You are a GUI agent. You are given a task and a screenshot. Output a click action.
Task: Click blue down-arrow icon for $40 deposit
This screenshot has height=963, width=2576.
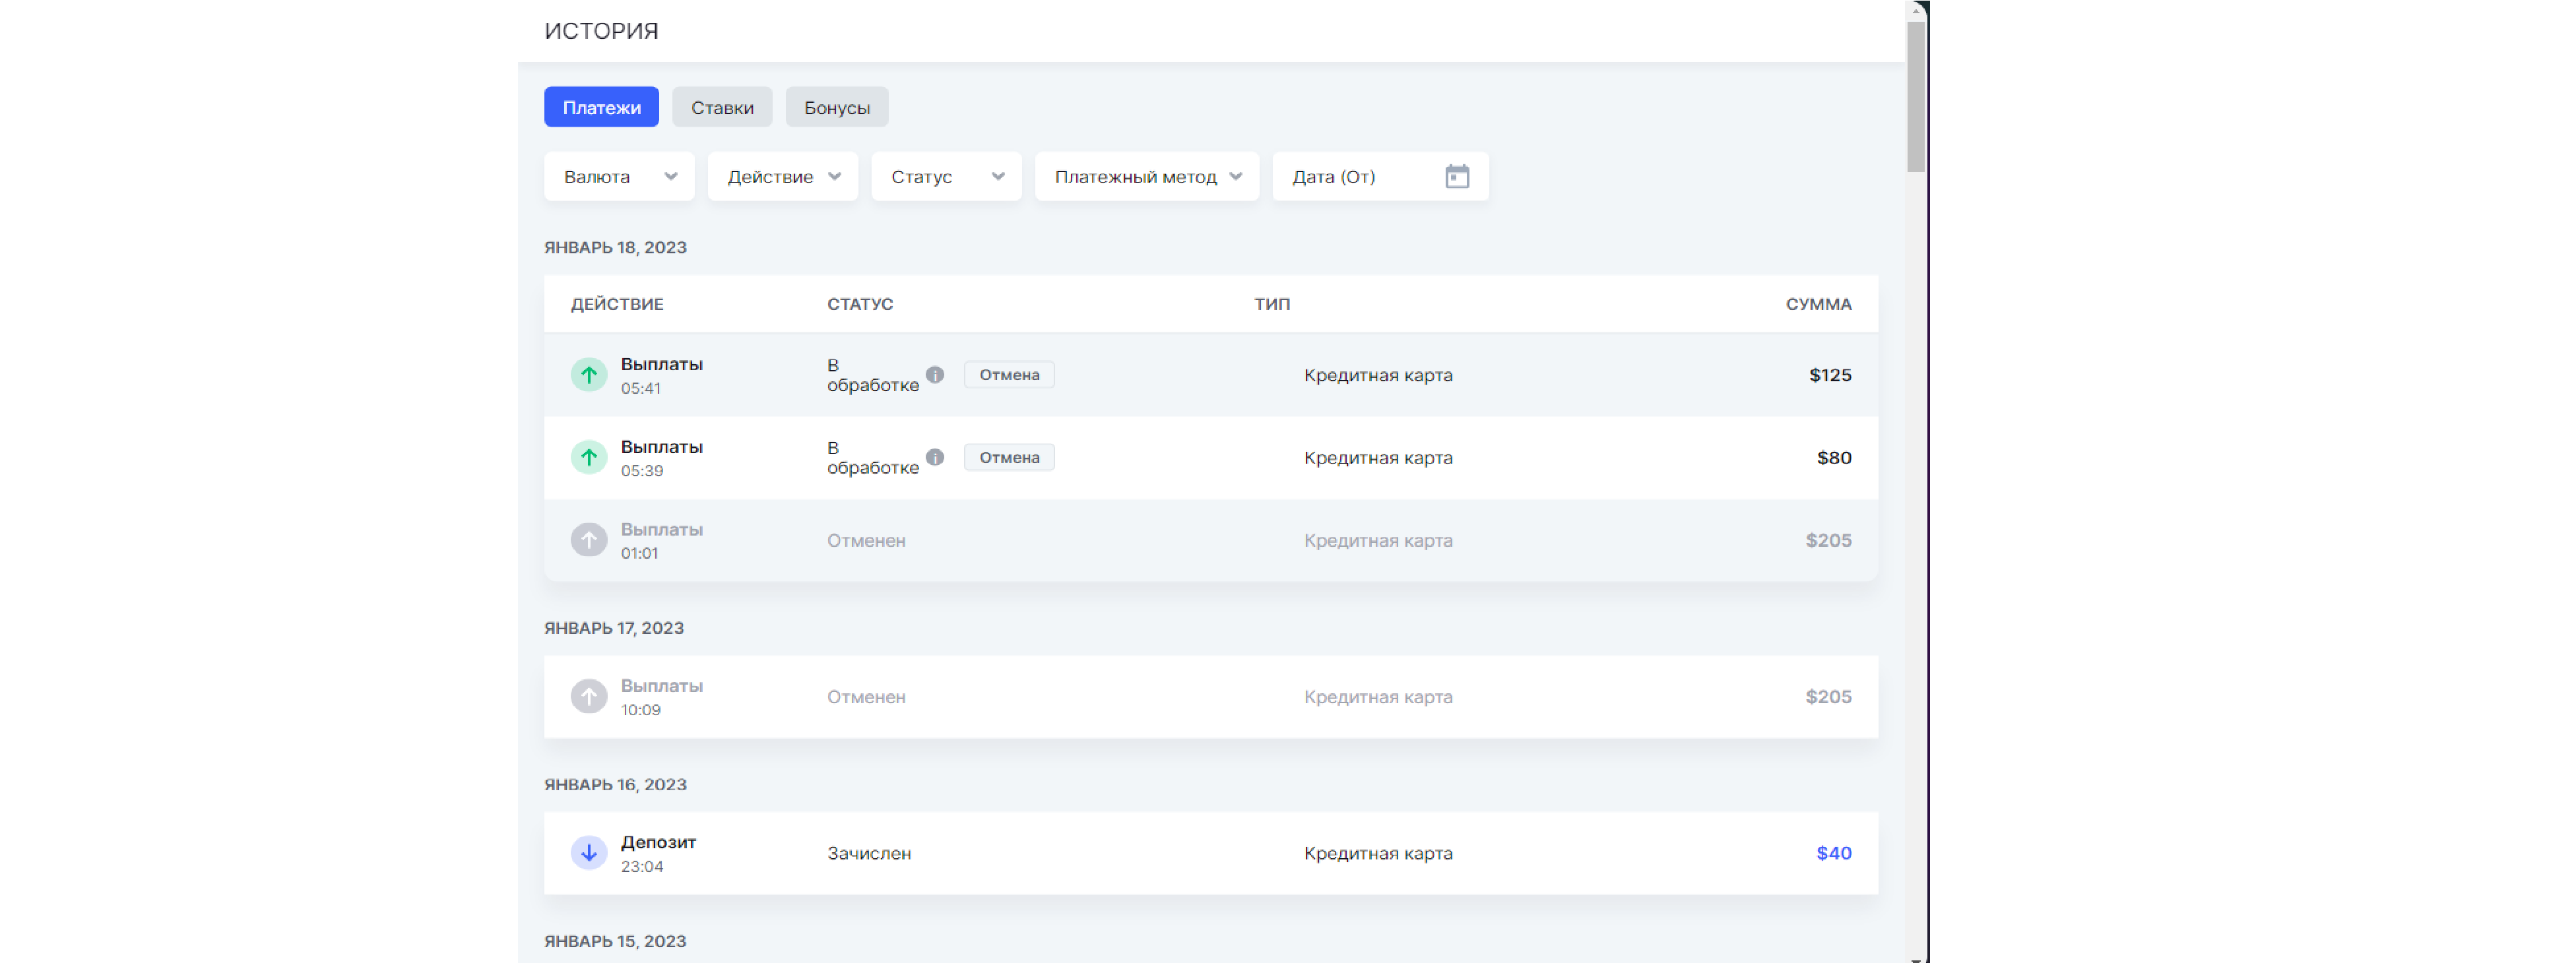[x=588, y=853]
